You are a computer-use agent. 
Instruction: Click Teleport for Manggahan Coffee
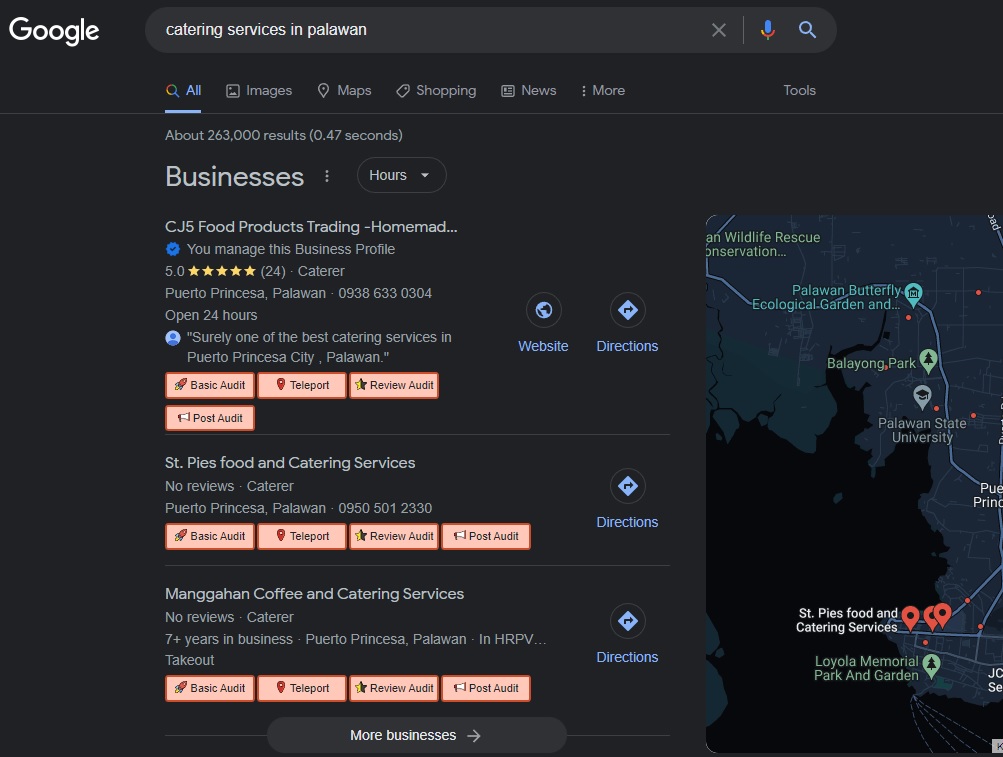point(302,689)
